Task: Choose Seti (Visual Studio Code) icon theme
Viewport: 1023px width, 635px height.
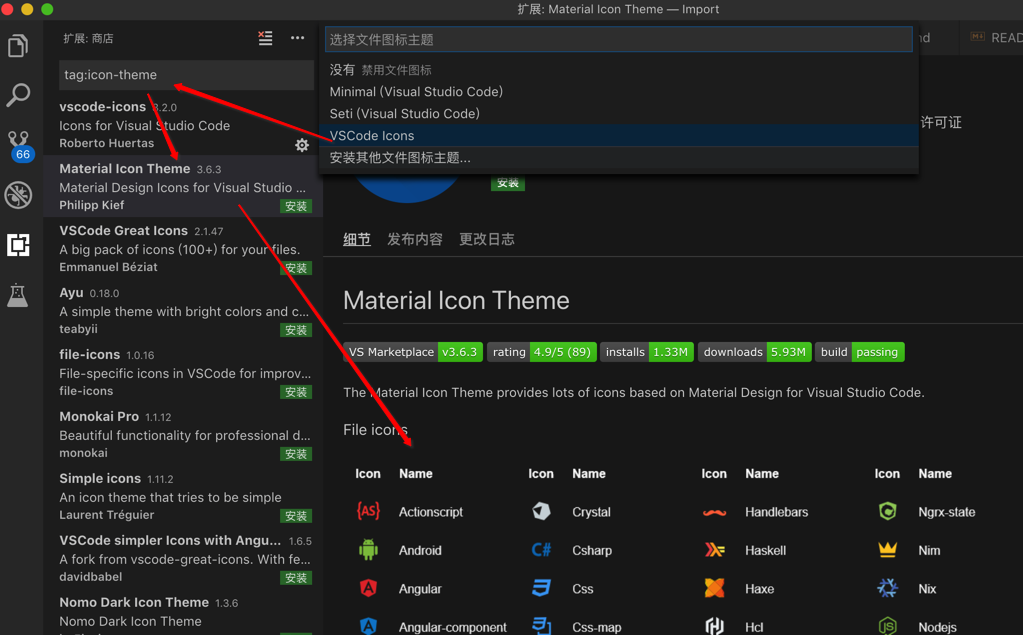Action: tap(618, 114)
